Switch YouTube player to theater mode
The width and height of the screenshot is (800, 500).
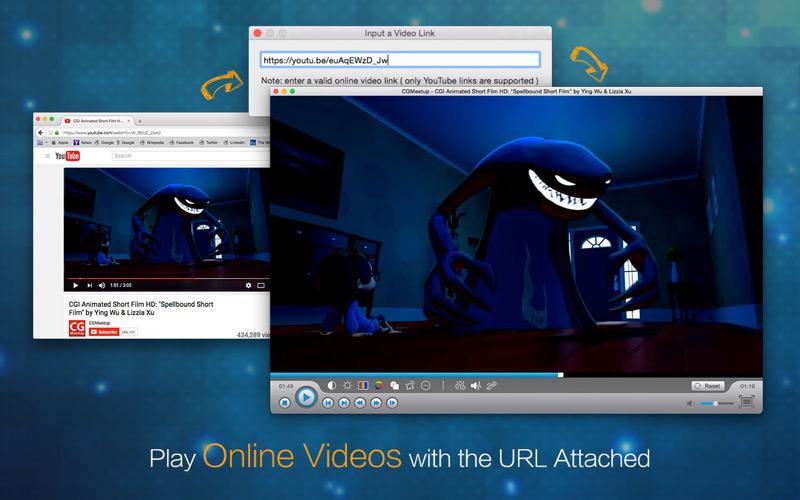coord(261,285)
